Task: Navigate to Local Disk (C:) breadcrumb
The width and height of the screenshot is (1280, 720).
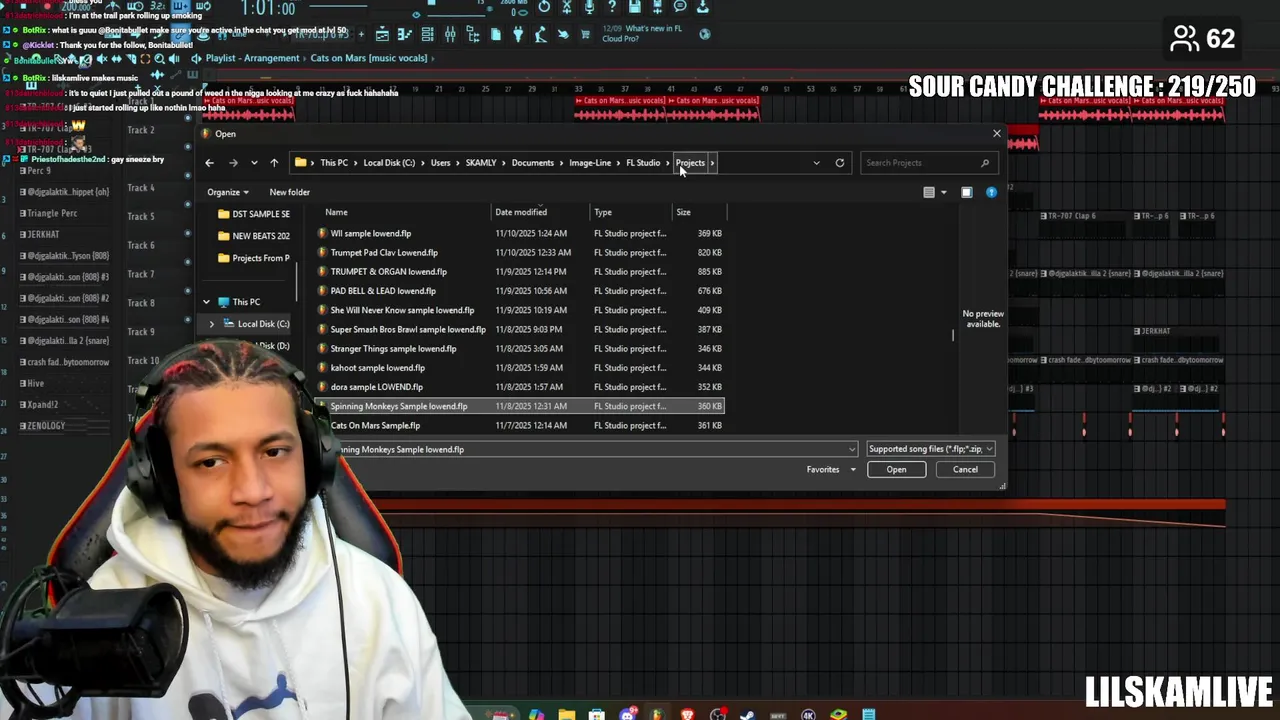Action: (389, 163)
